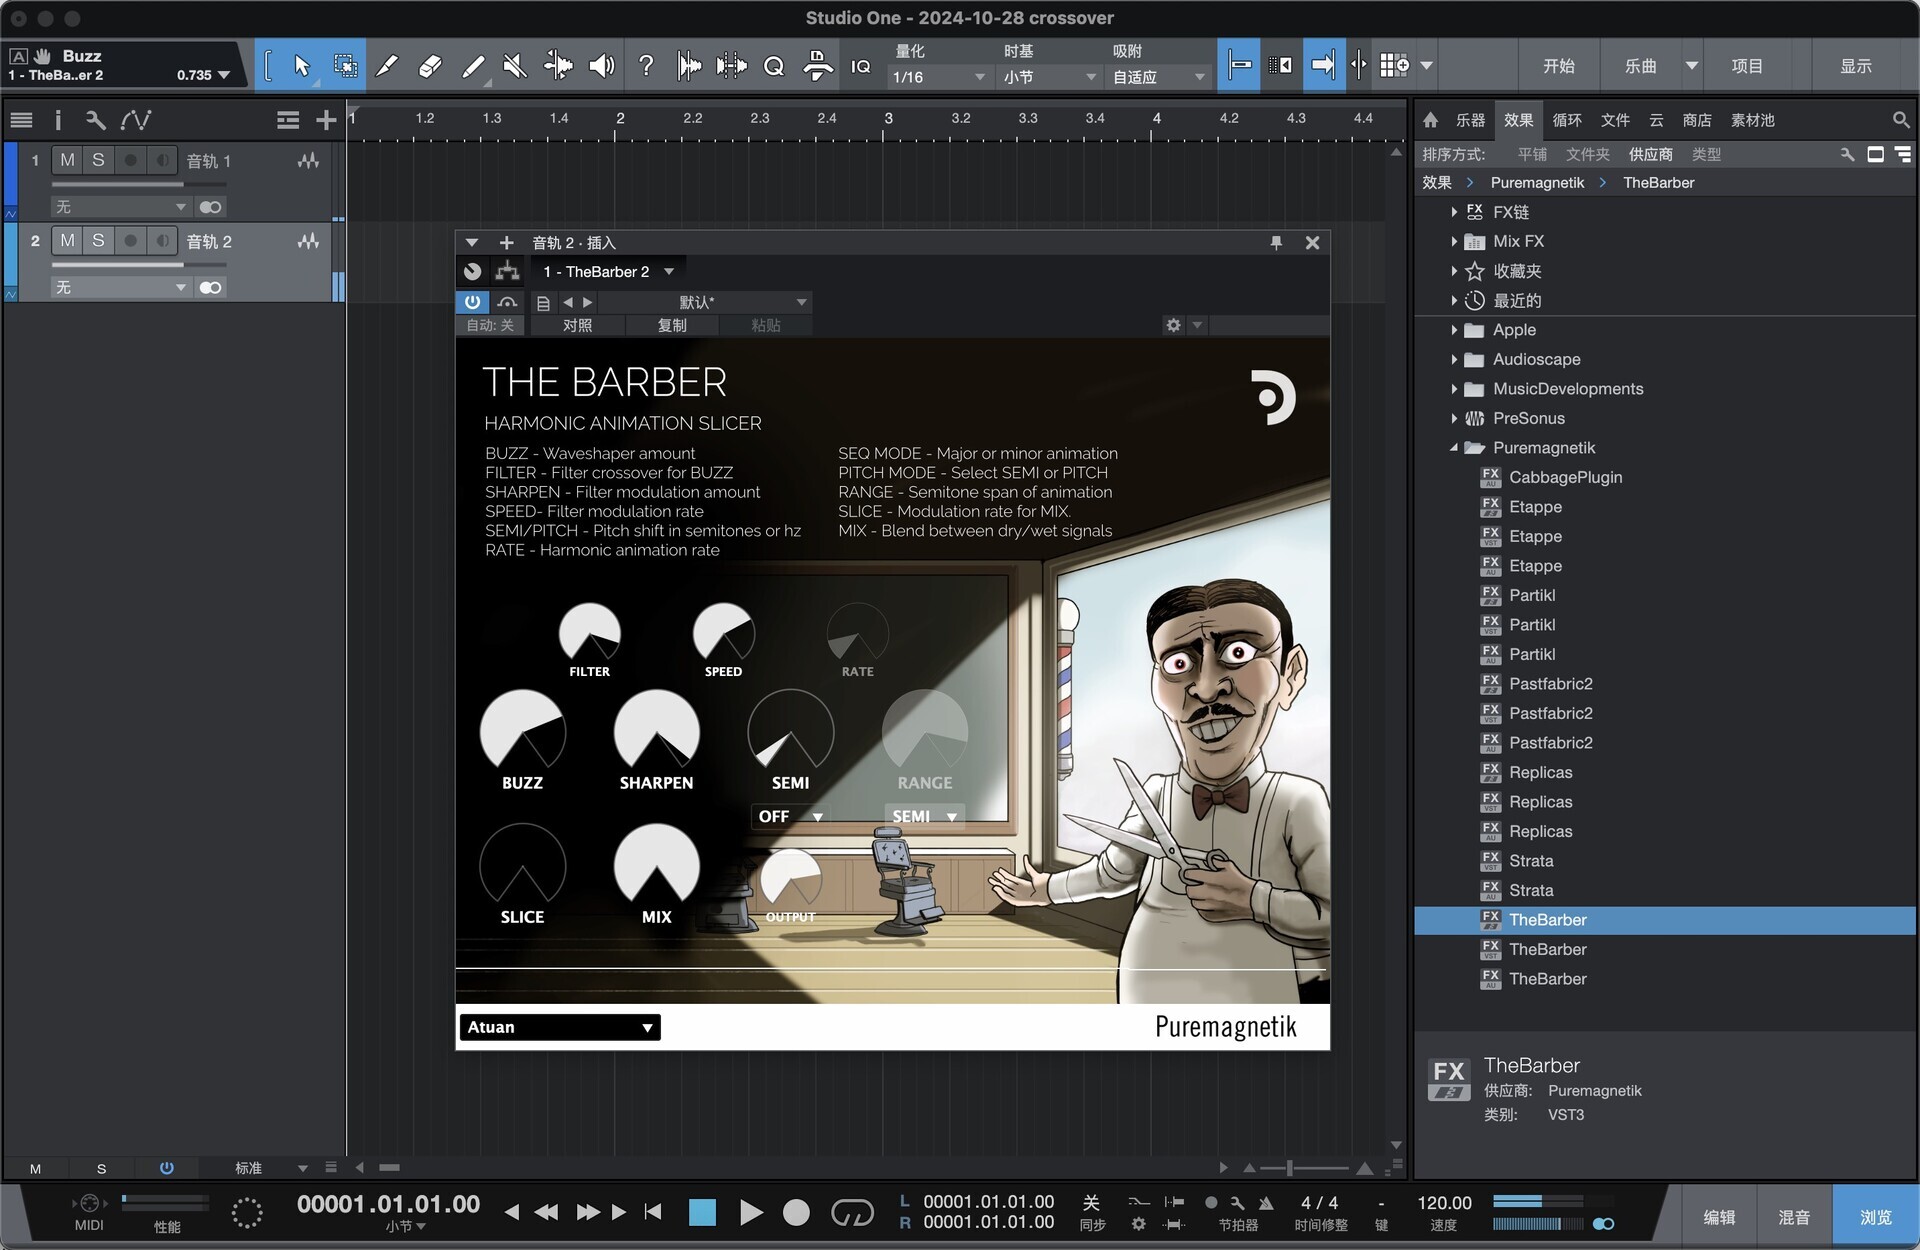
Task: Expand the Apple vendor folder
Action: tap(1454, 330)
